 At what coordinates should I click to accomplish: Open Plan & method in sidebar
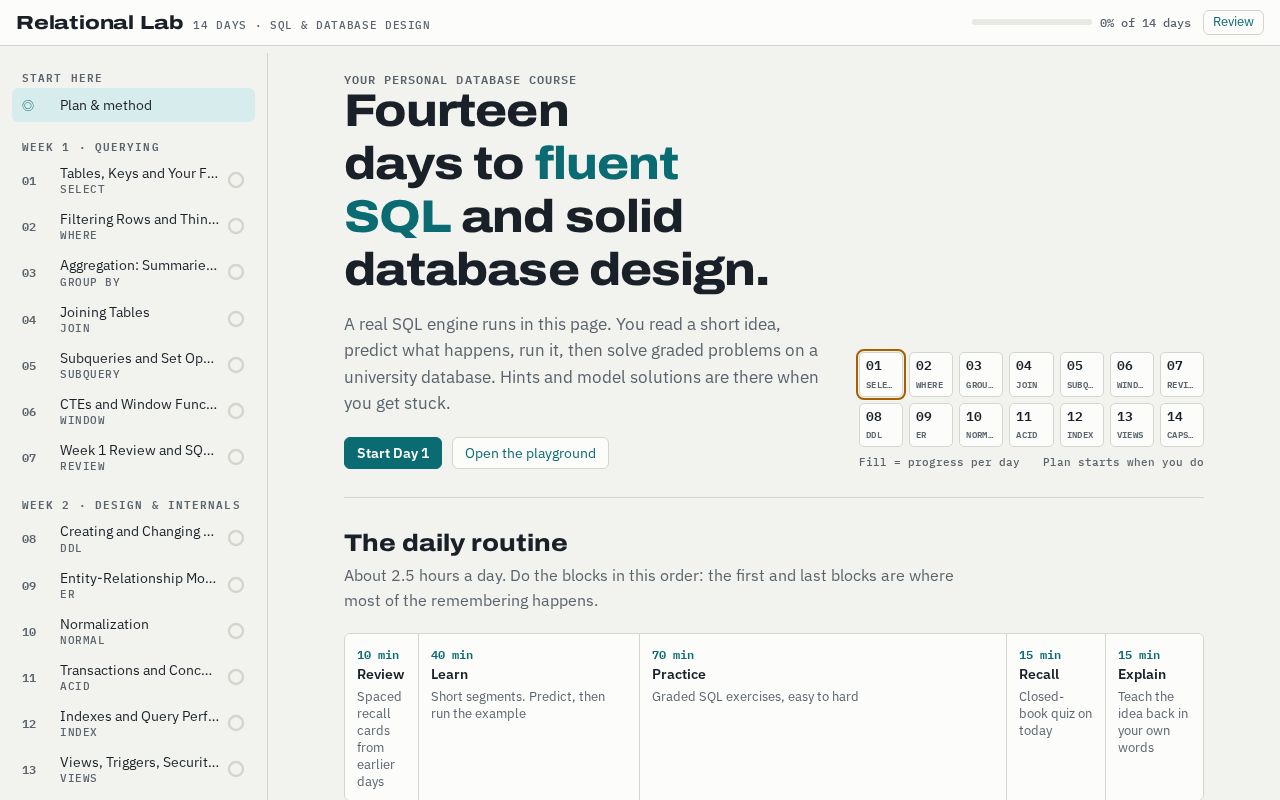click(133, 105)
